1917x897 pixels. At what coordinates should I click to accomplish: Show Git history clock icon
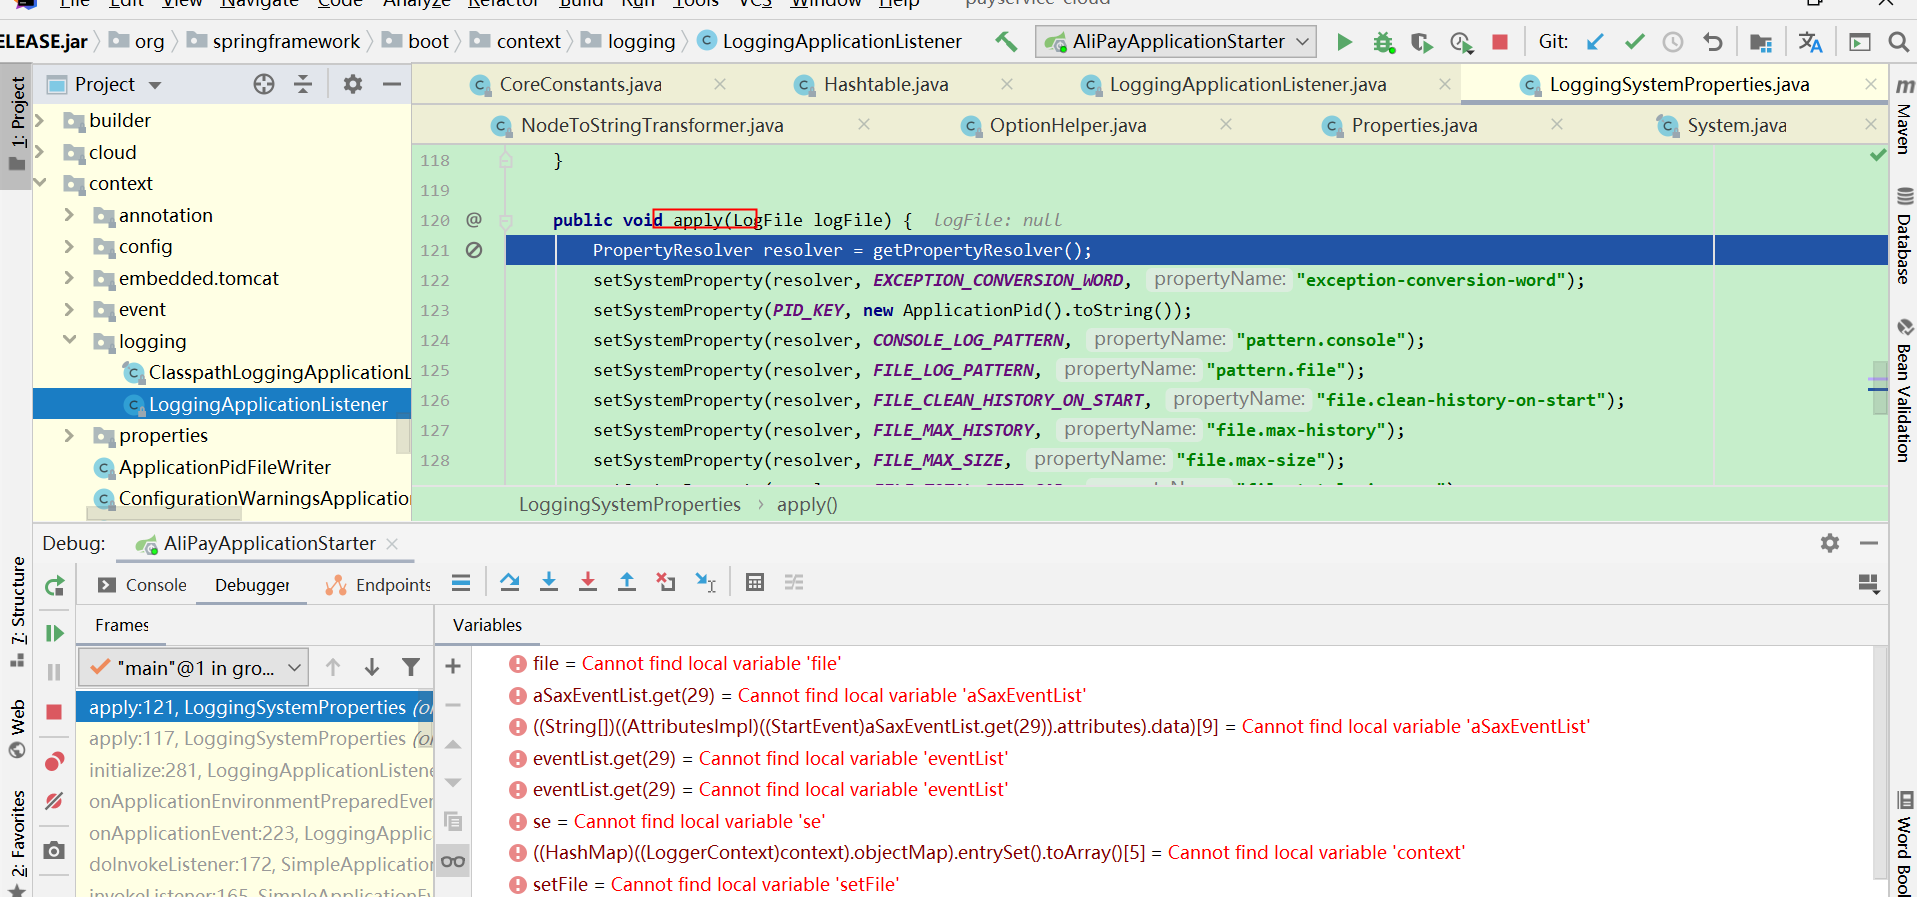point(1673,42)
